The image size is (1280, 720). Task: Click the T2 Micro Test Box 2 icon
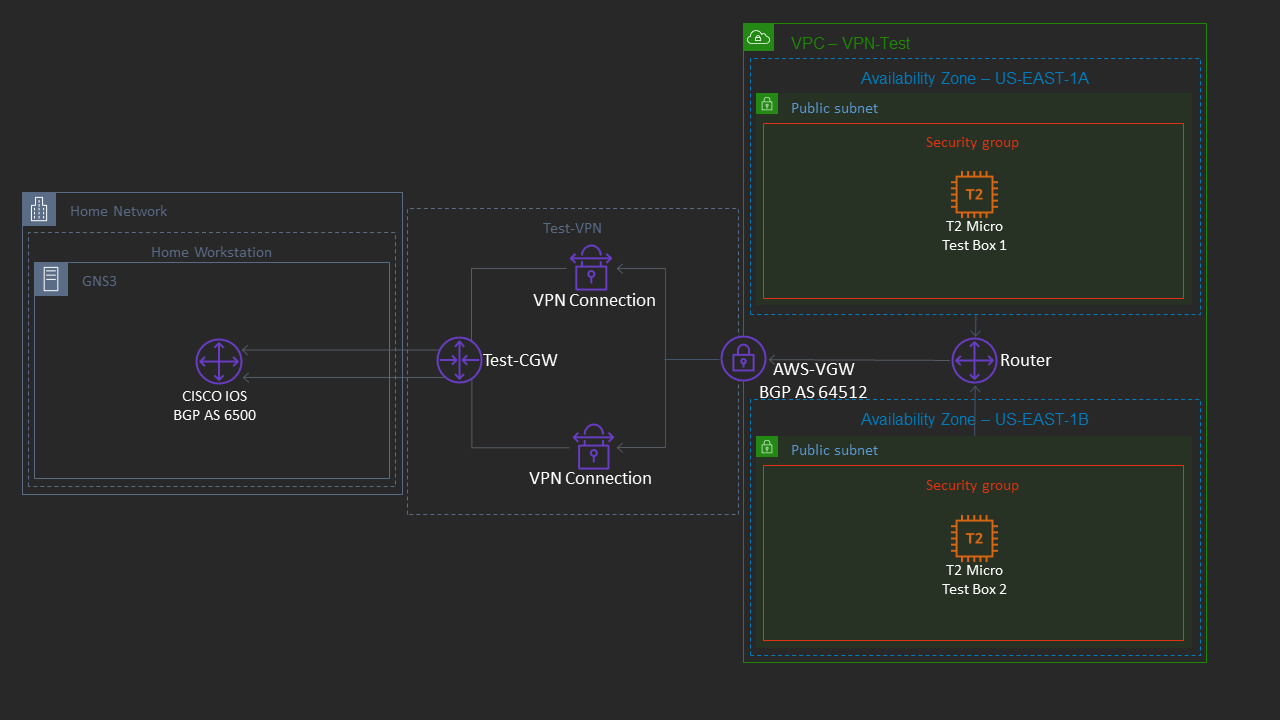tap(974, 537)
